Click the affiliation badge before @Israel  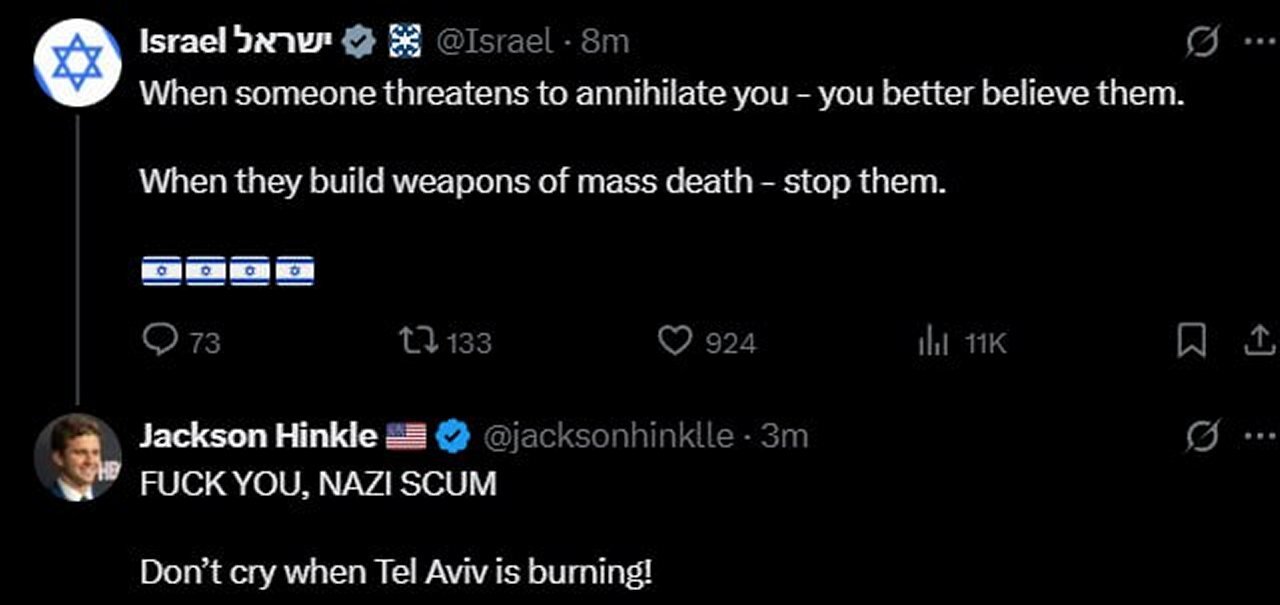[404, 41]
